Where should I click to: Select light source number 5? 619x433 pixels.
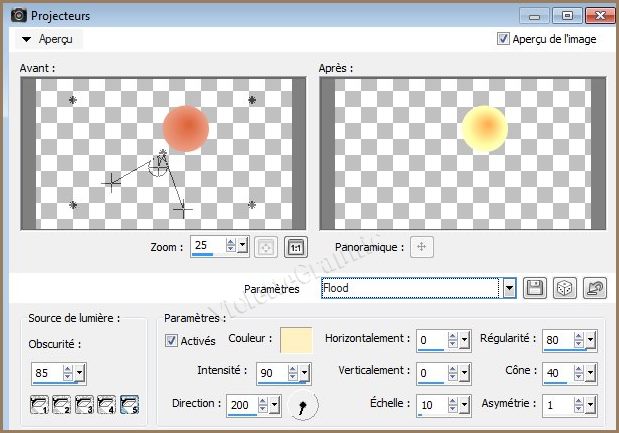128,406
